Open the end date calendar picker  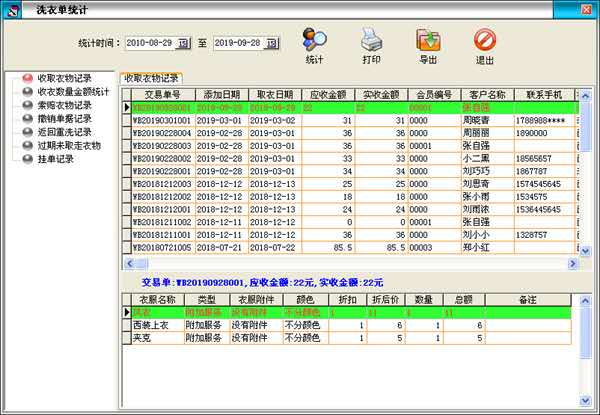pyautogui.click(x=272, y=44)
